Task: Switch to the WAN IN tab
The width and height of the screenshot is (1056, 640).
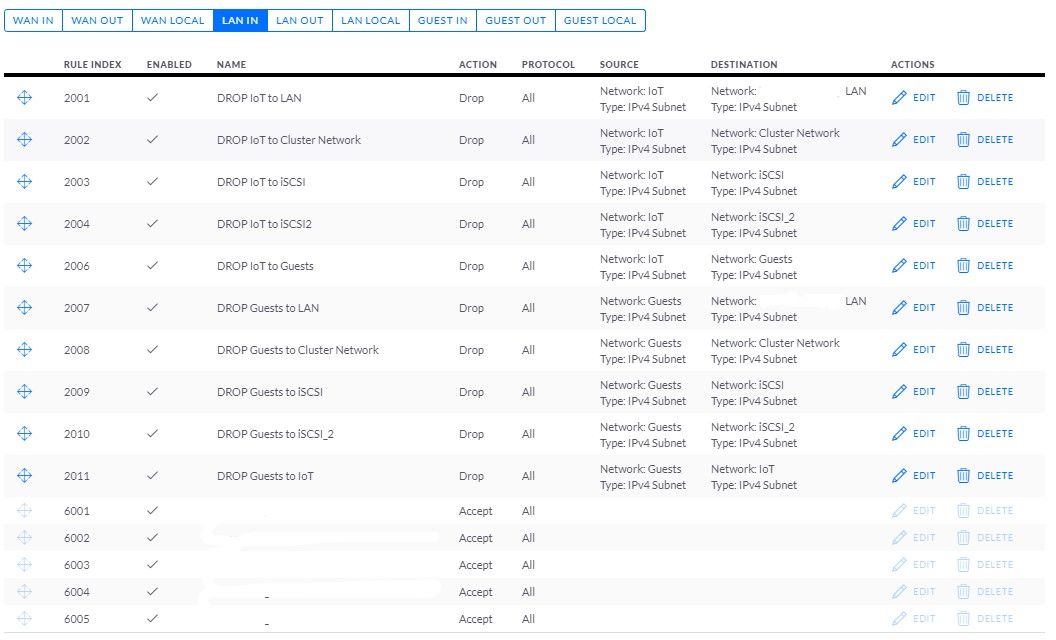Action: 33,20
